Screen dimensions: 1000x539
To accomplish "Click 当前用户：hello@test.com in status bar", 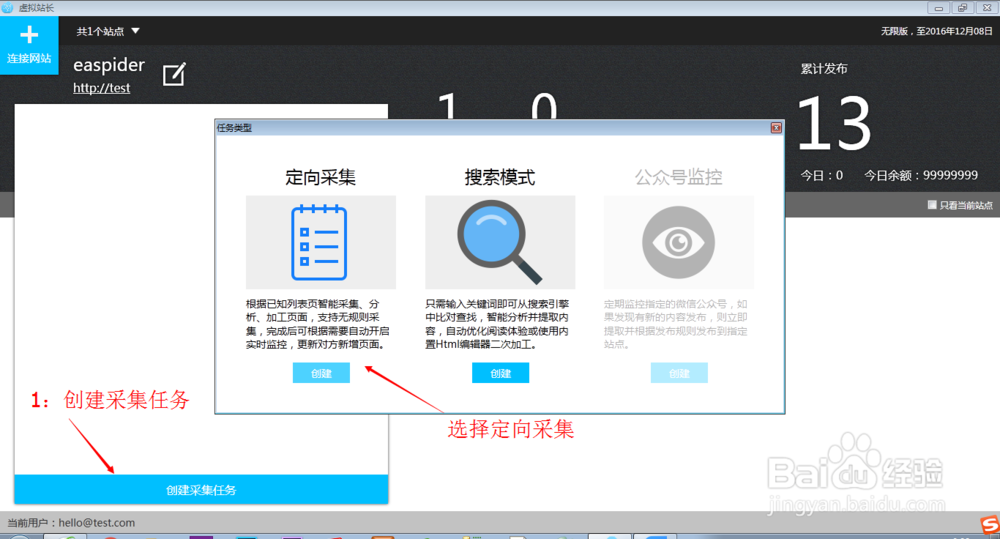I will (x=71, y=523).
